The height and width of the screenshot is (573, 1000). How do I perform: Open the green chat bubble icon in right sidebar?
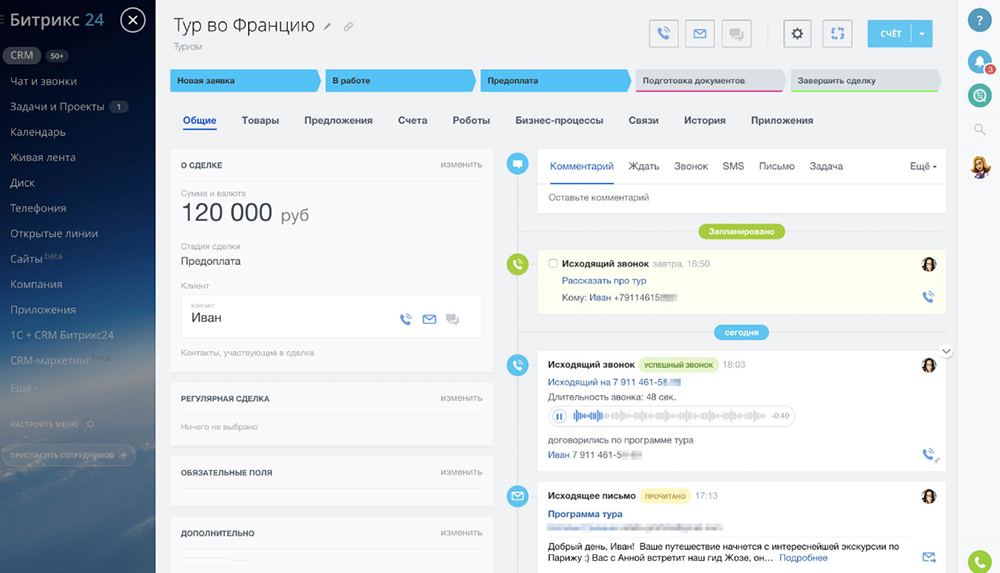coord(980,96)
